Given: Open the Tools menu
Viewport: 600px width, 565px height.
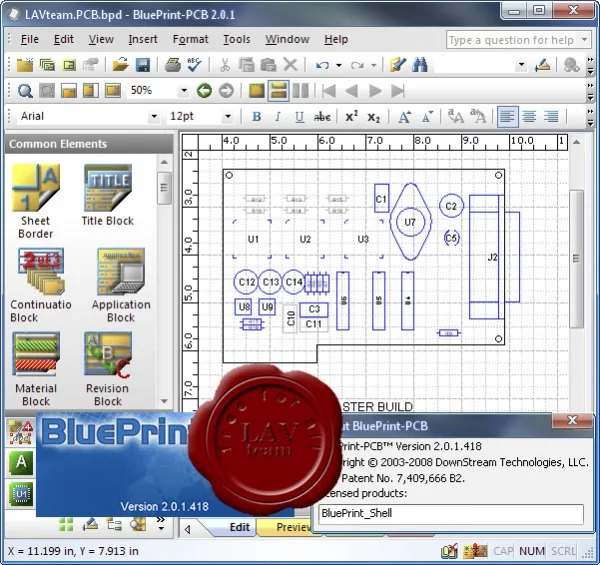Looking at the screenshot, I should 236,39.
